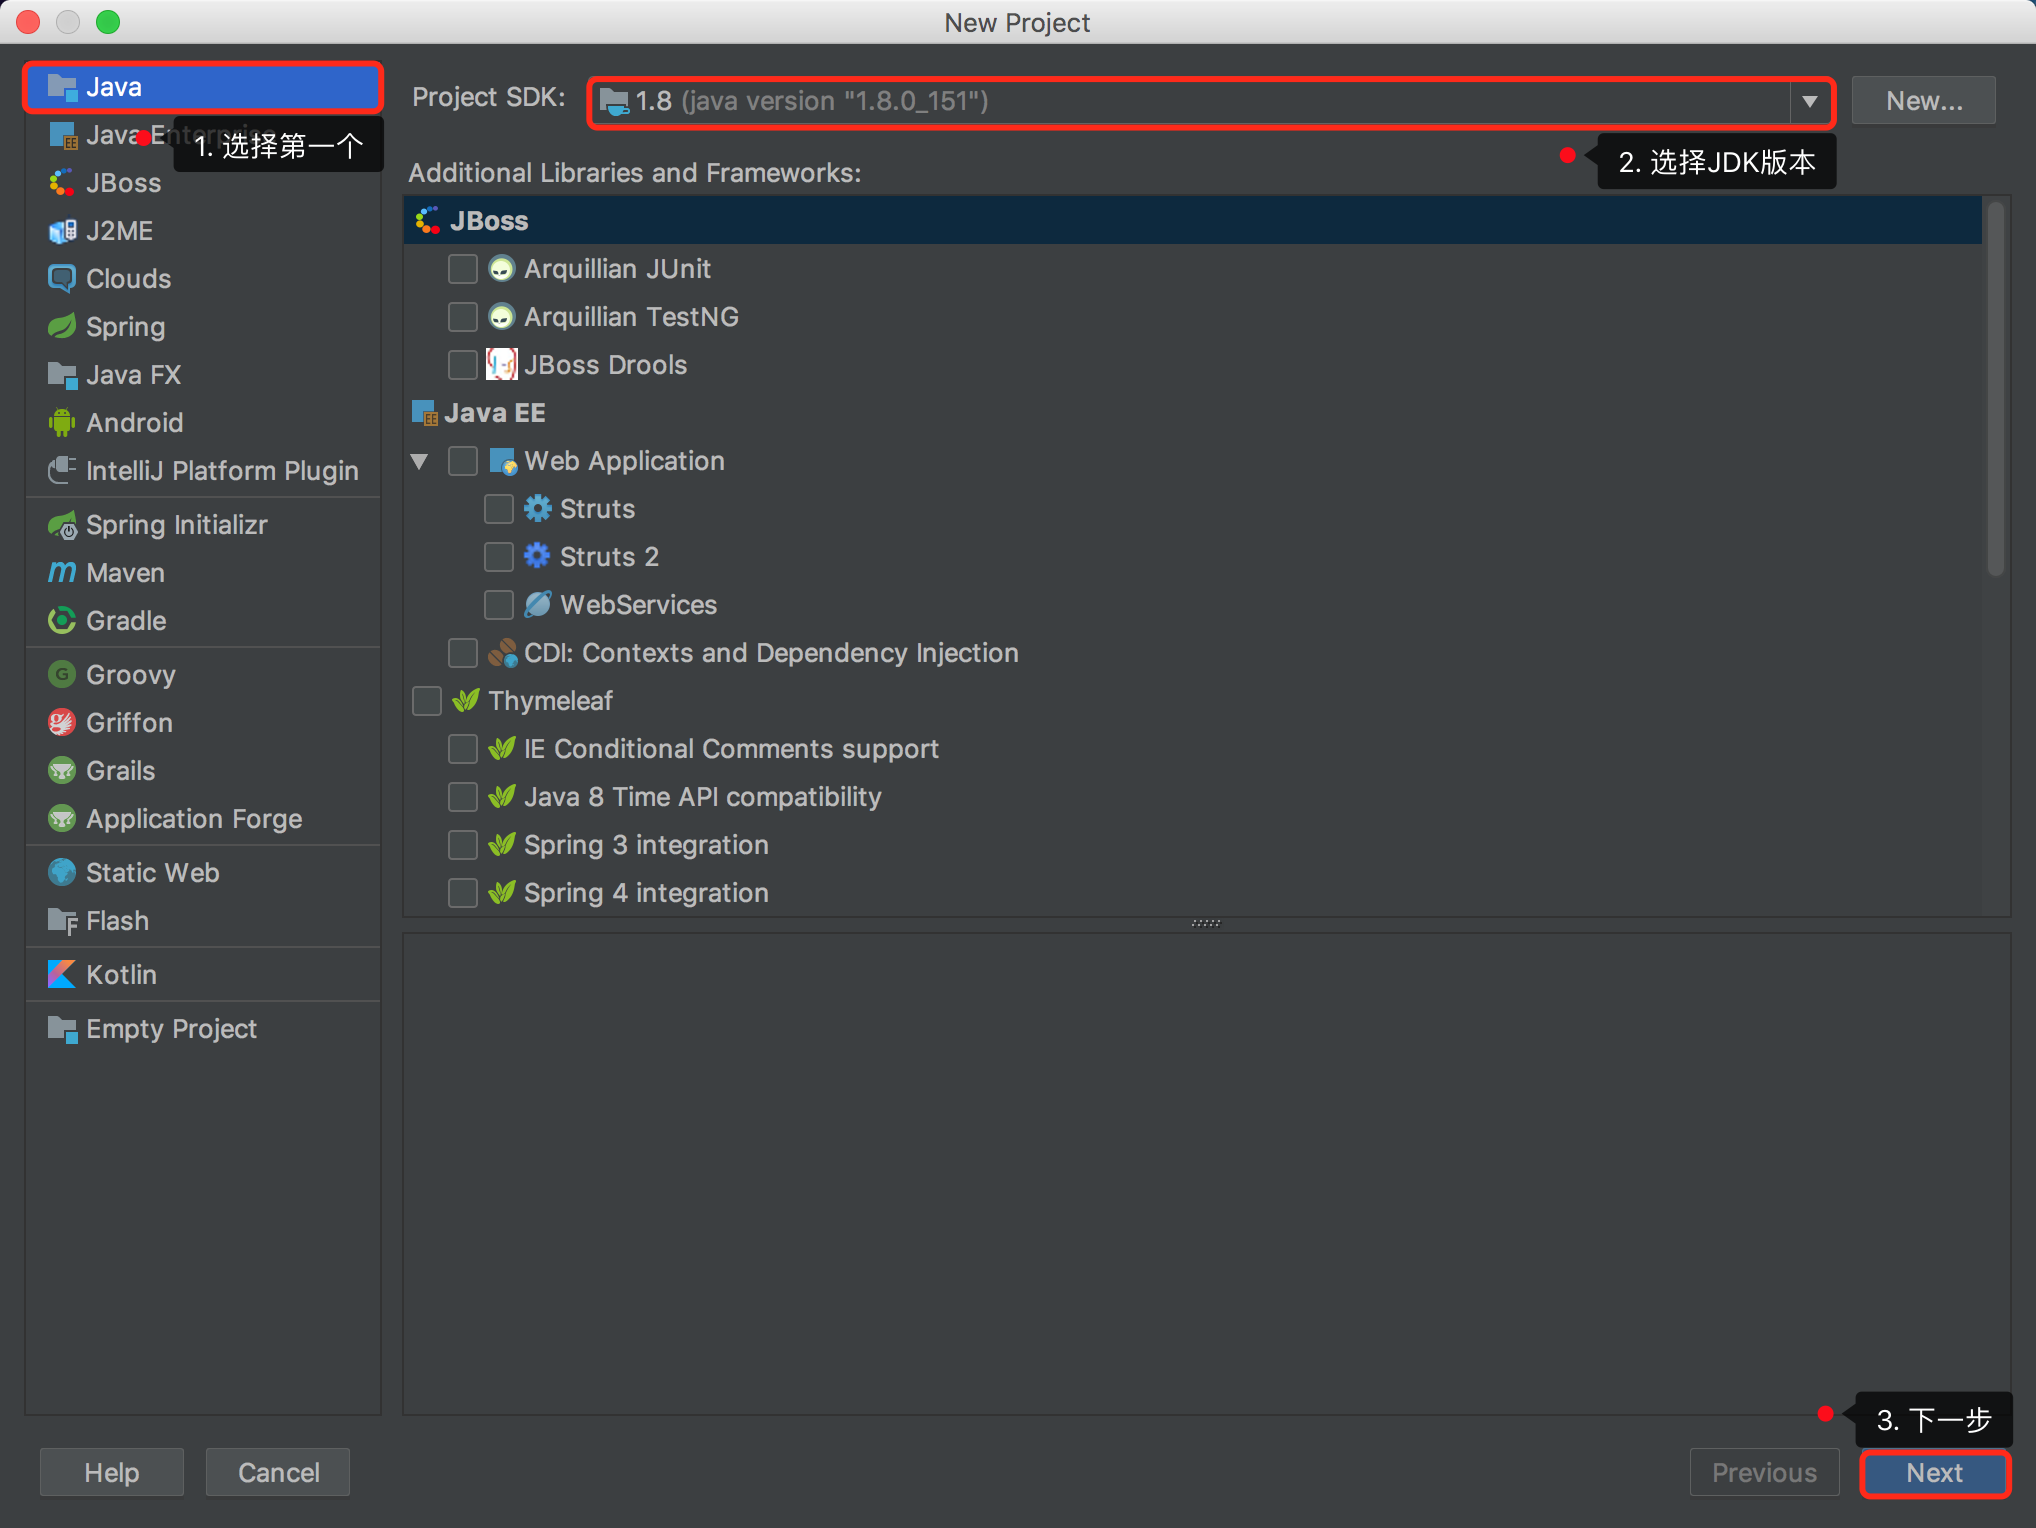Click the Struts 2 gear icon
This screenshot has width=2036, height=1528.
pyautogui.click(x=537, y=556)
